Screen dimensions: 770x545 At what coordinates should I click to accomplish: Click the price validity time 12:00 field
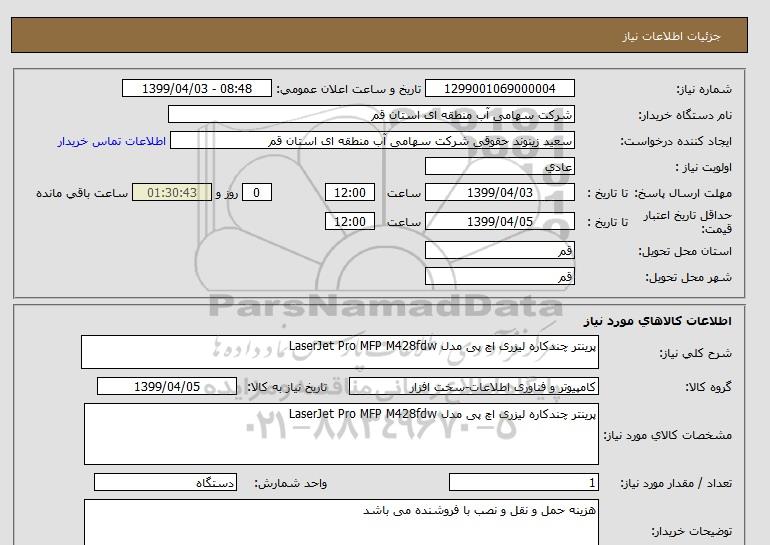[x=350, y=221]
